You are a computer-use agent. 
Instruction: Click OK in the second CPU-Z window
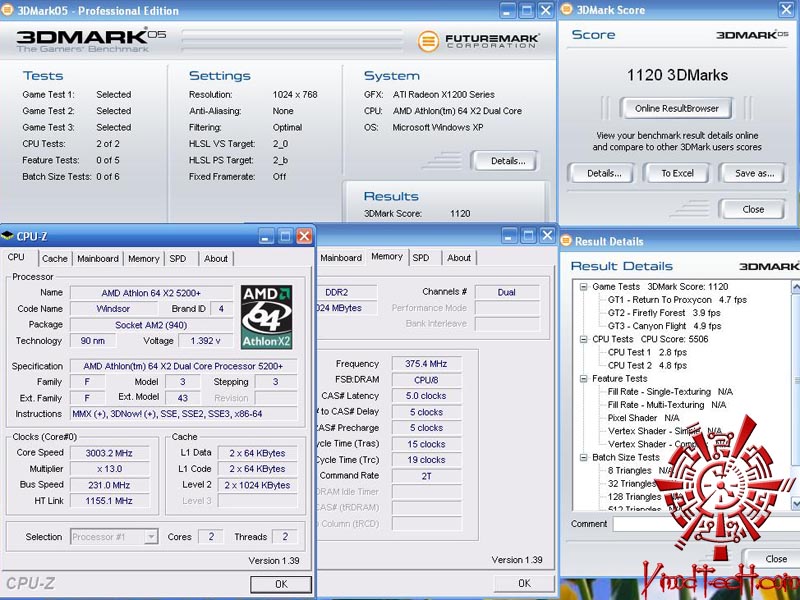coord(524,583)
